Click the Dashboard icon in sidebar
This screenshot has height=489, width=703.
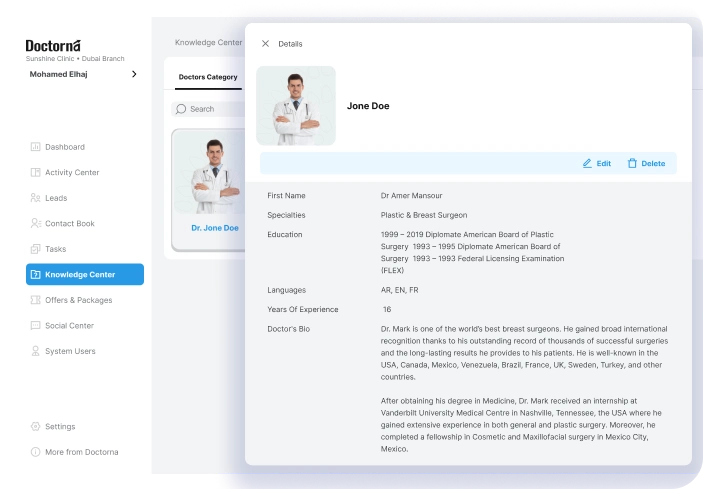tap(36, 147)
